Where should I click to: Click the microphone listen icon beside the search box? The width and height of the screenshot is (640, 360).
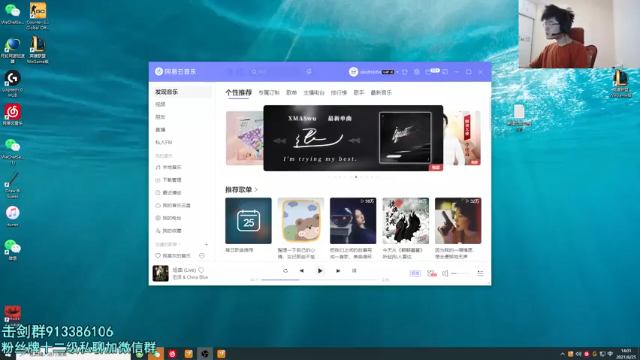tap(309, 72)
